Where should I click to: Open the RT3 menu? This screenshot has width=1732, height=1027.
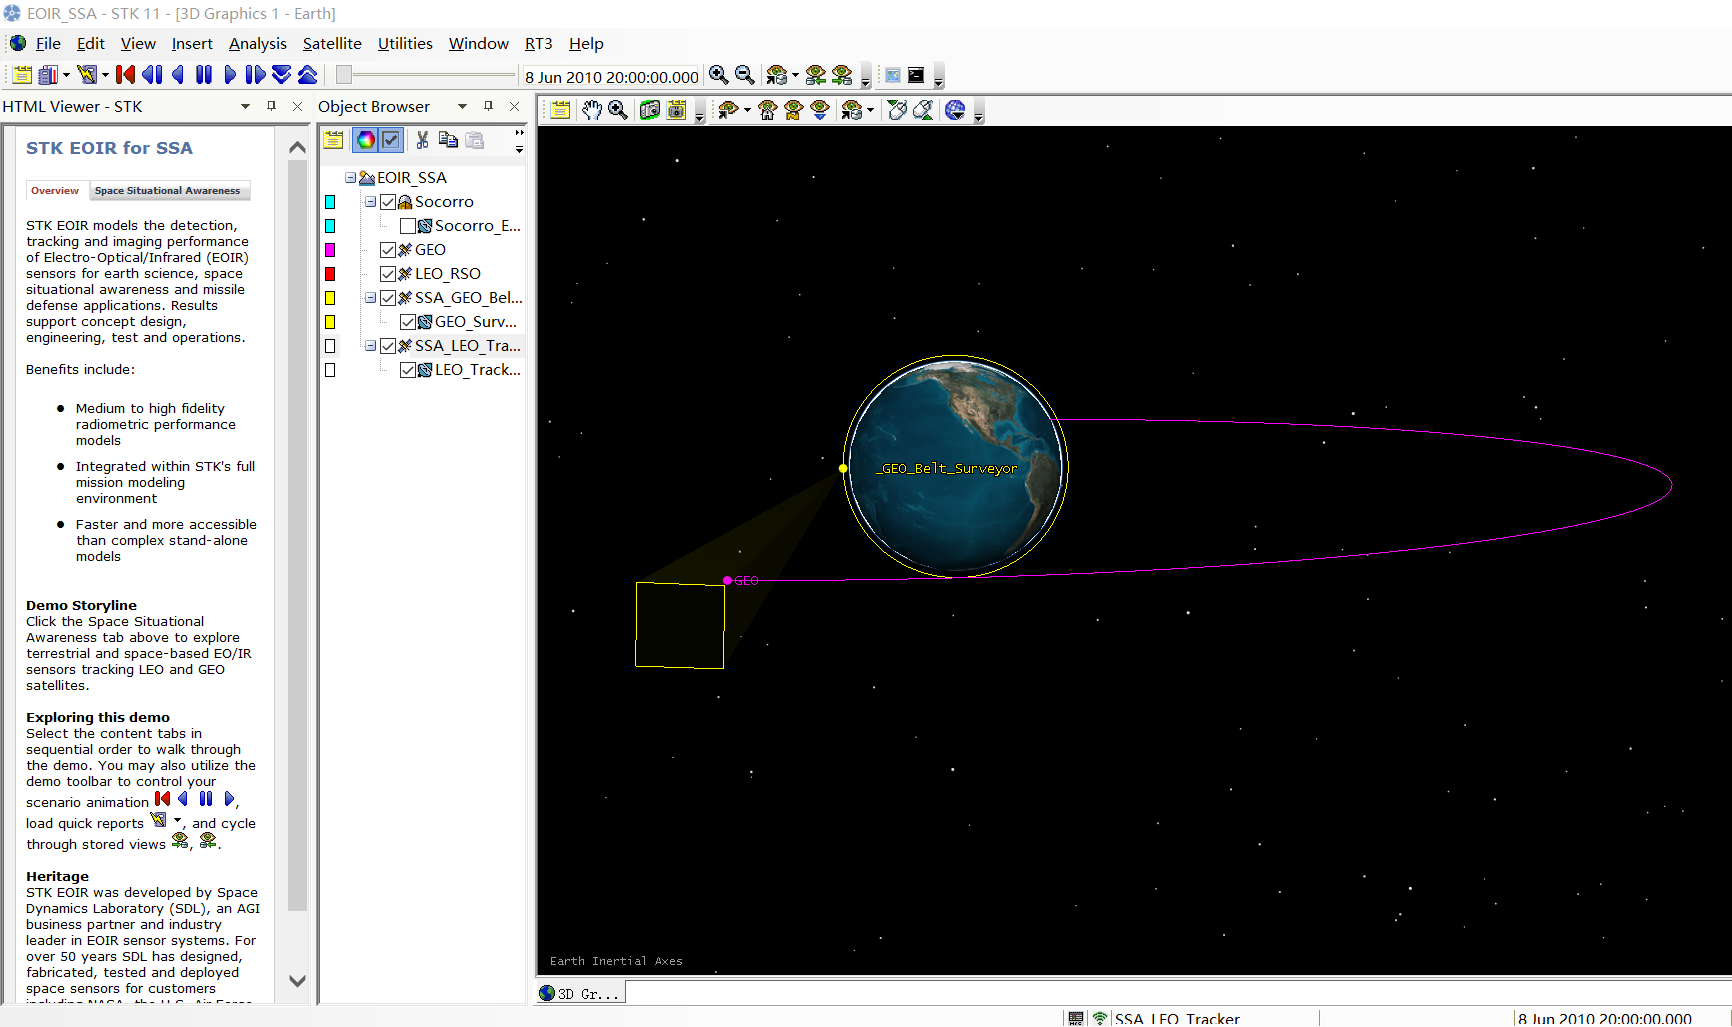[x=538, y=44]
